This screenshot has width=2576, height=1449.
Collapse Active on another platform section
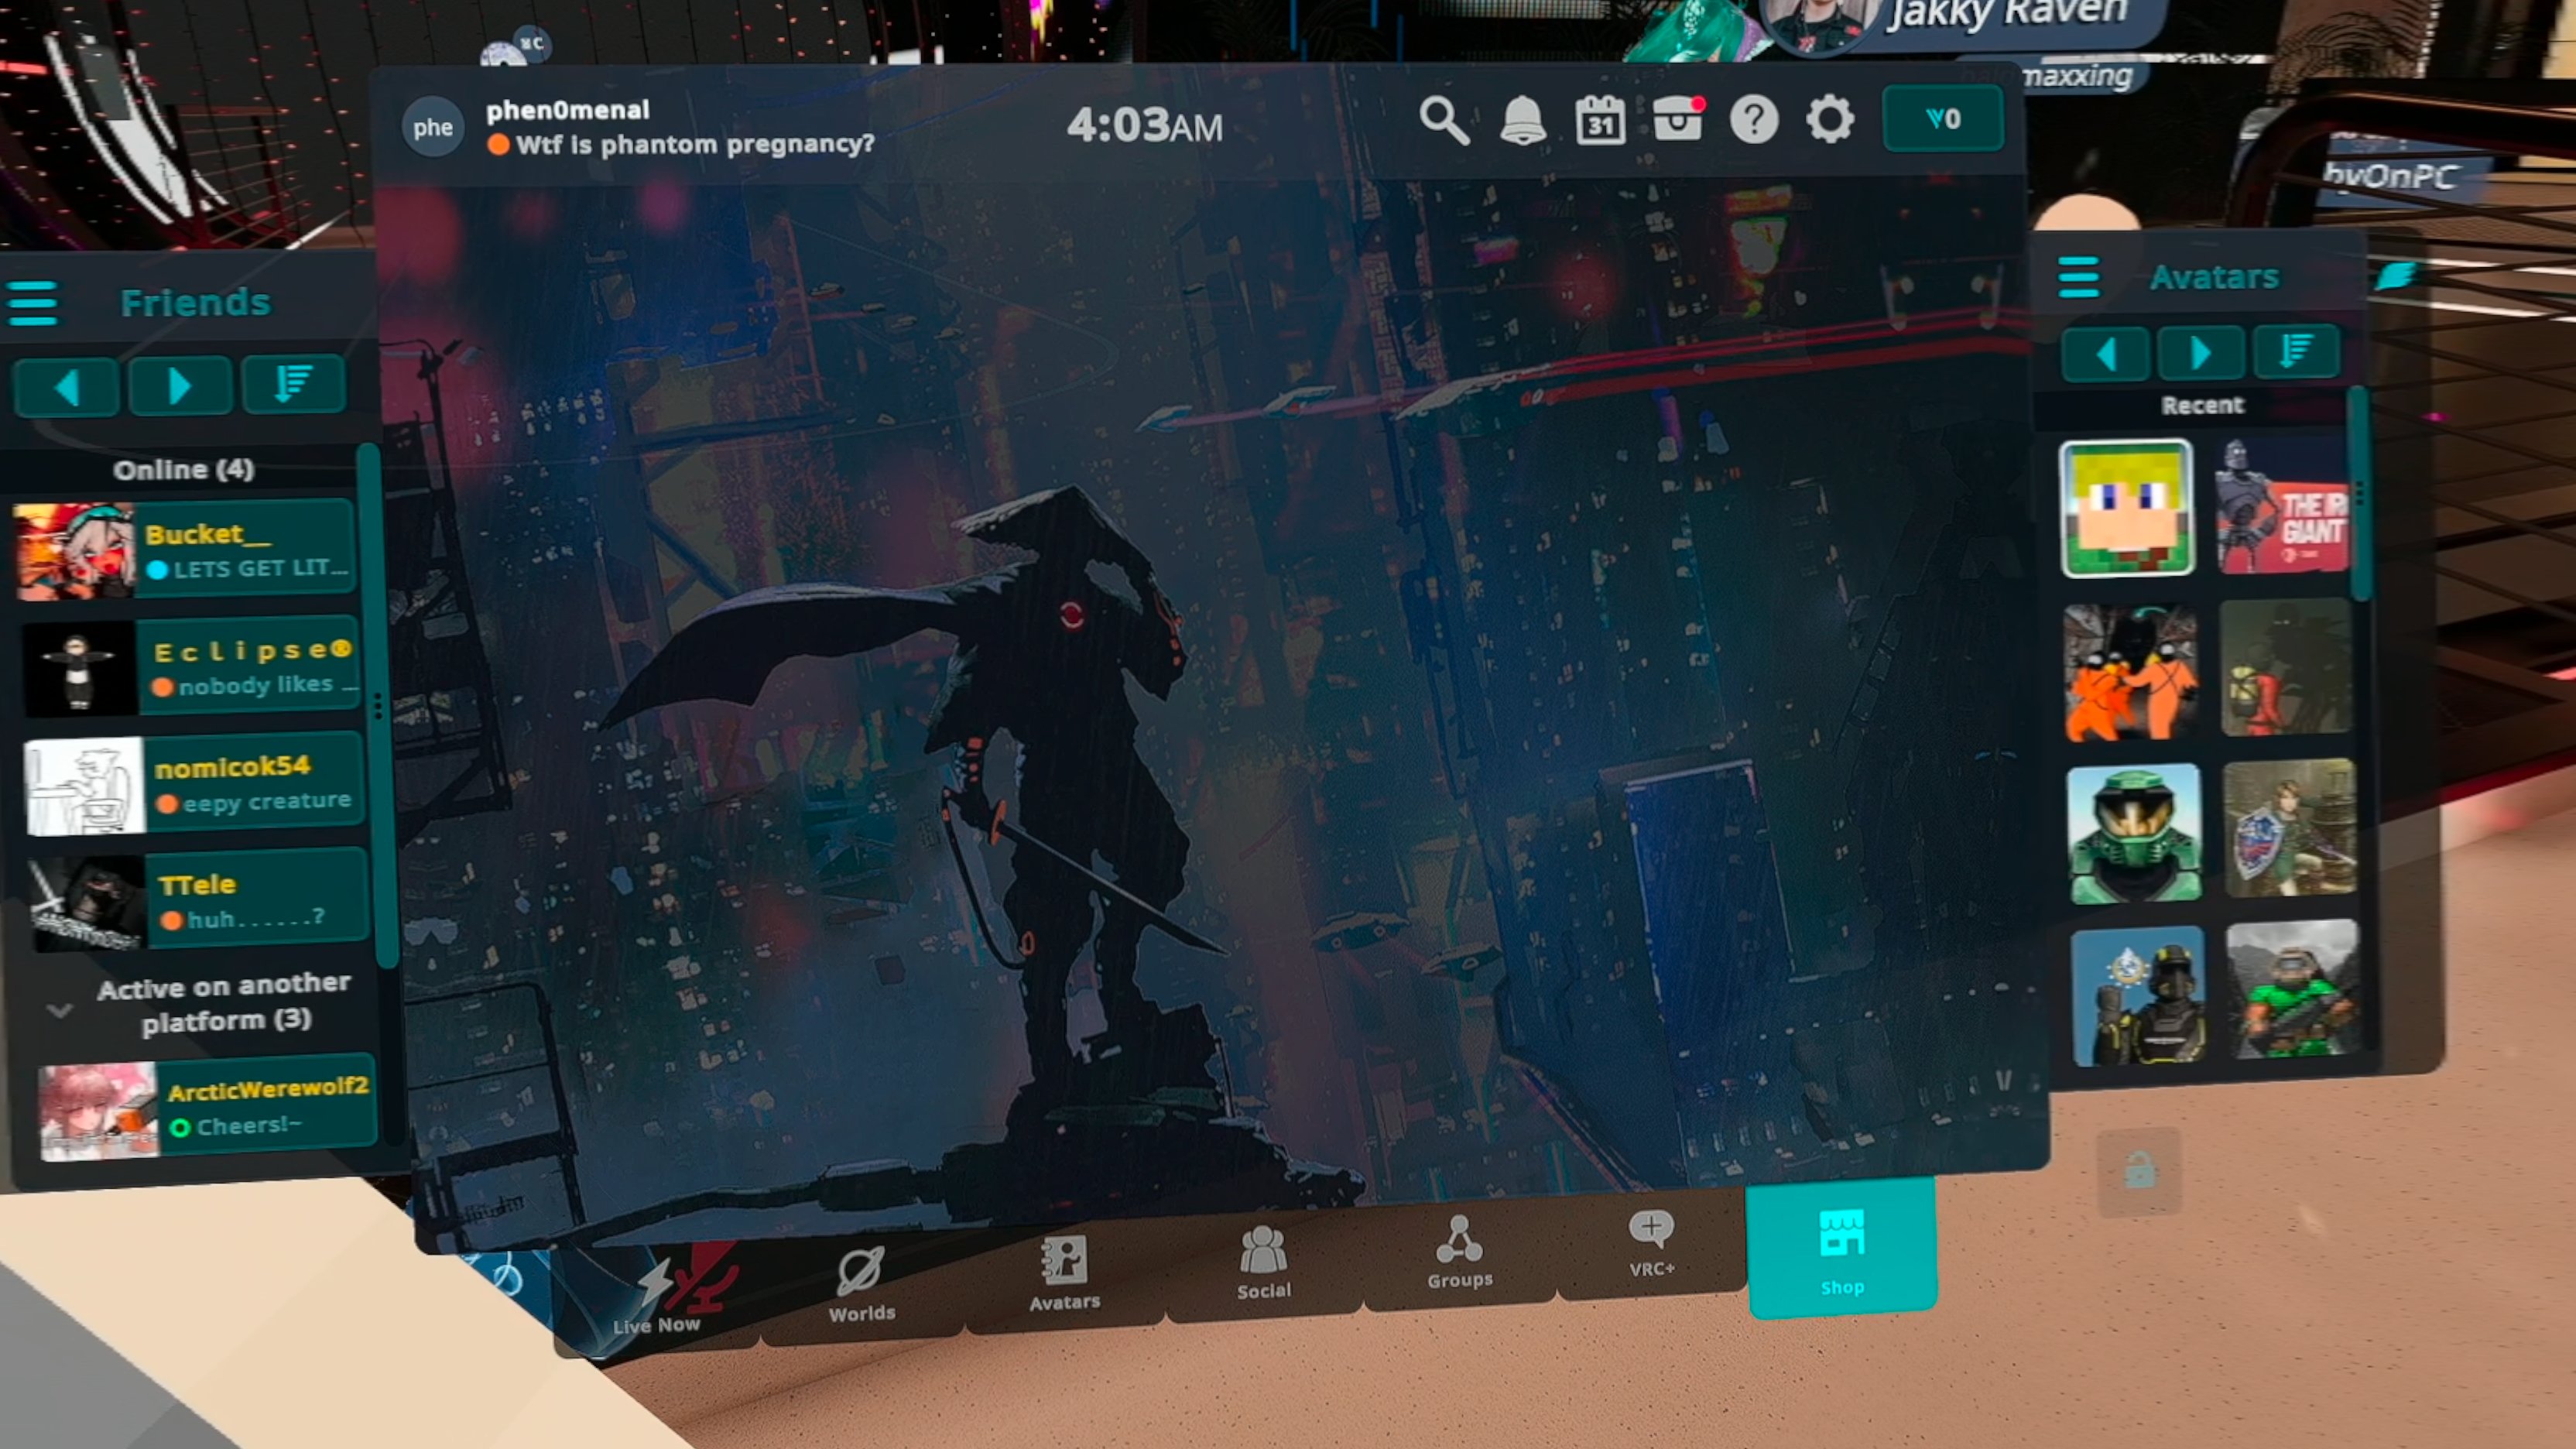click(60, 1010)
